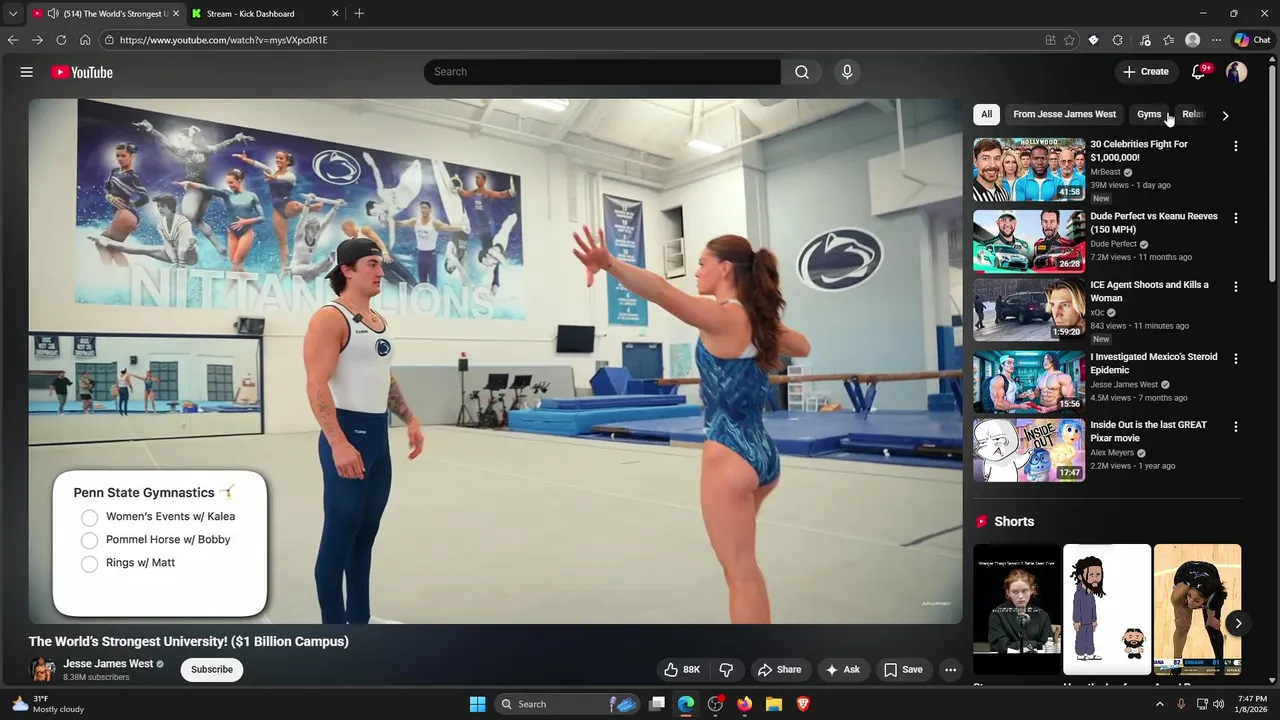Click the search magnifier button
1280x720 pixels.
pyautogui.click(x=802, y=72)
